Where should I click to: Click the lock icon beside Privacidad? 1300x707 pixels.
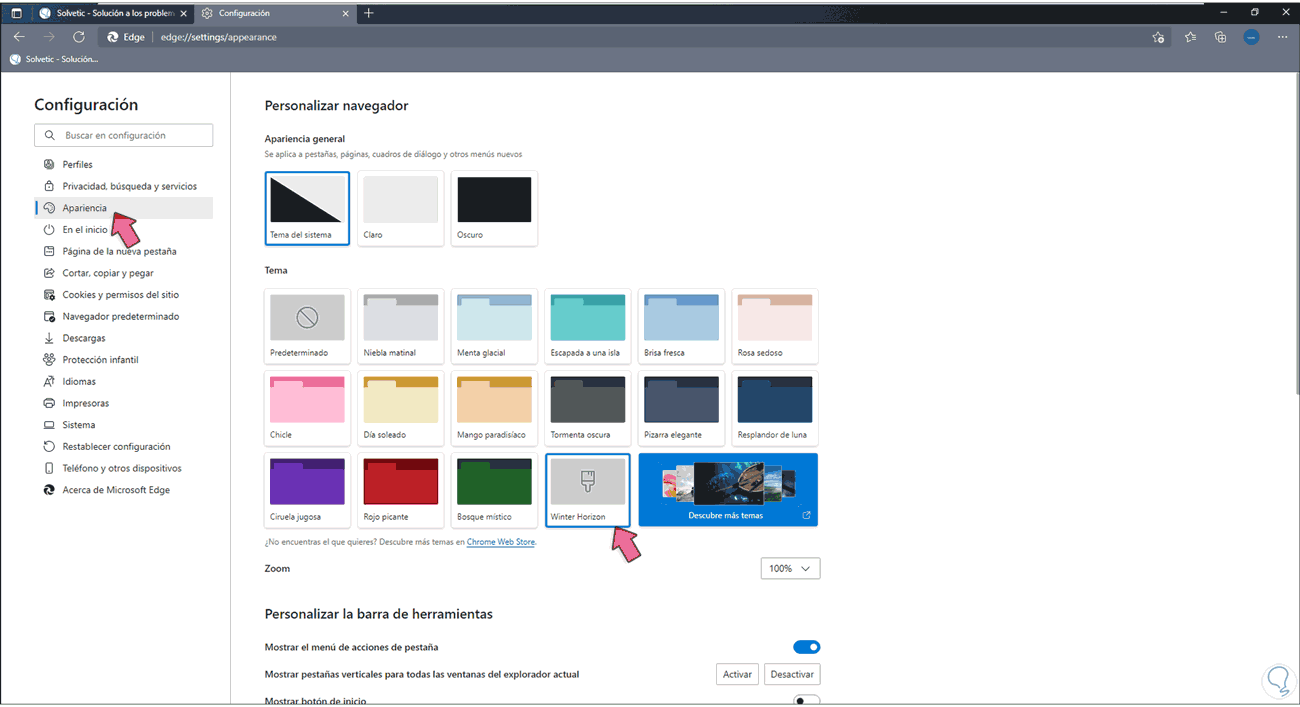49,186
